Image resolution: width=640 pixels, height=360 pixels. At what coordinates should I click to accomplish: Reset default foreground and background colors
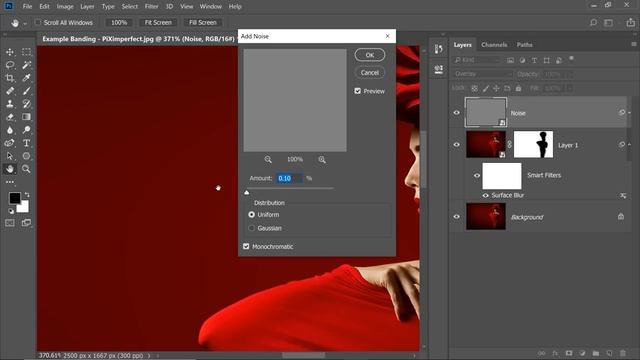pos(11,211)
